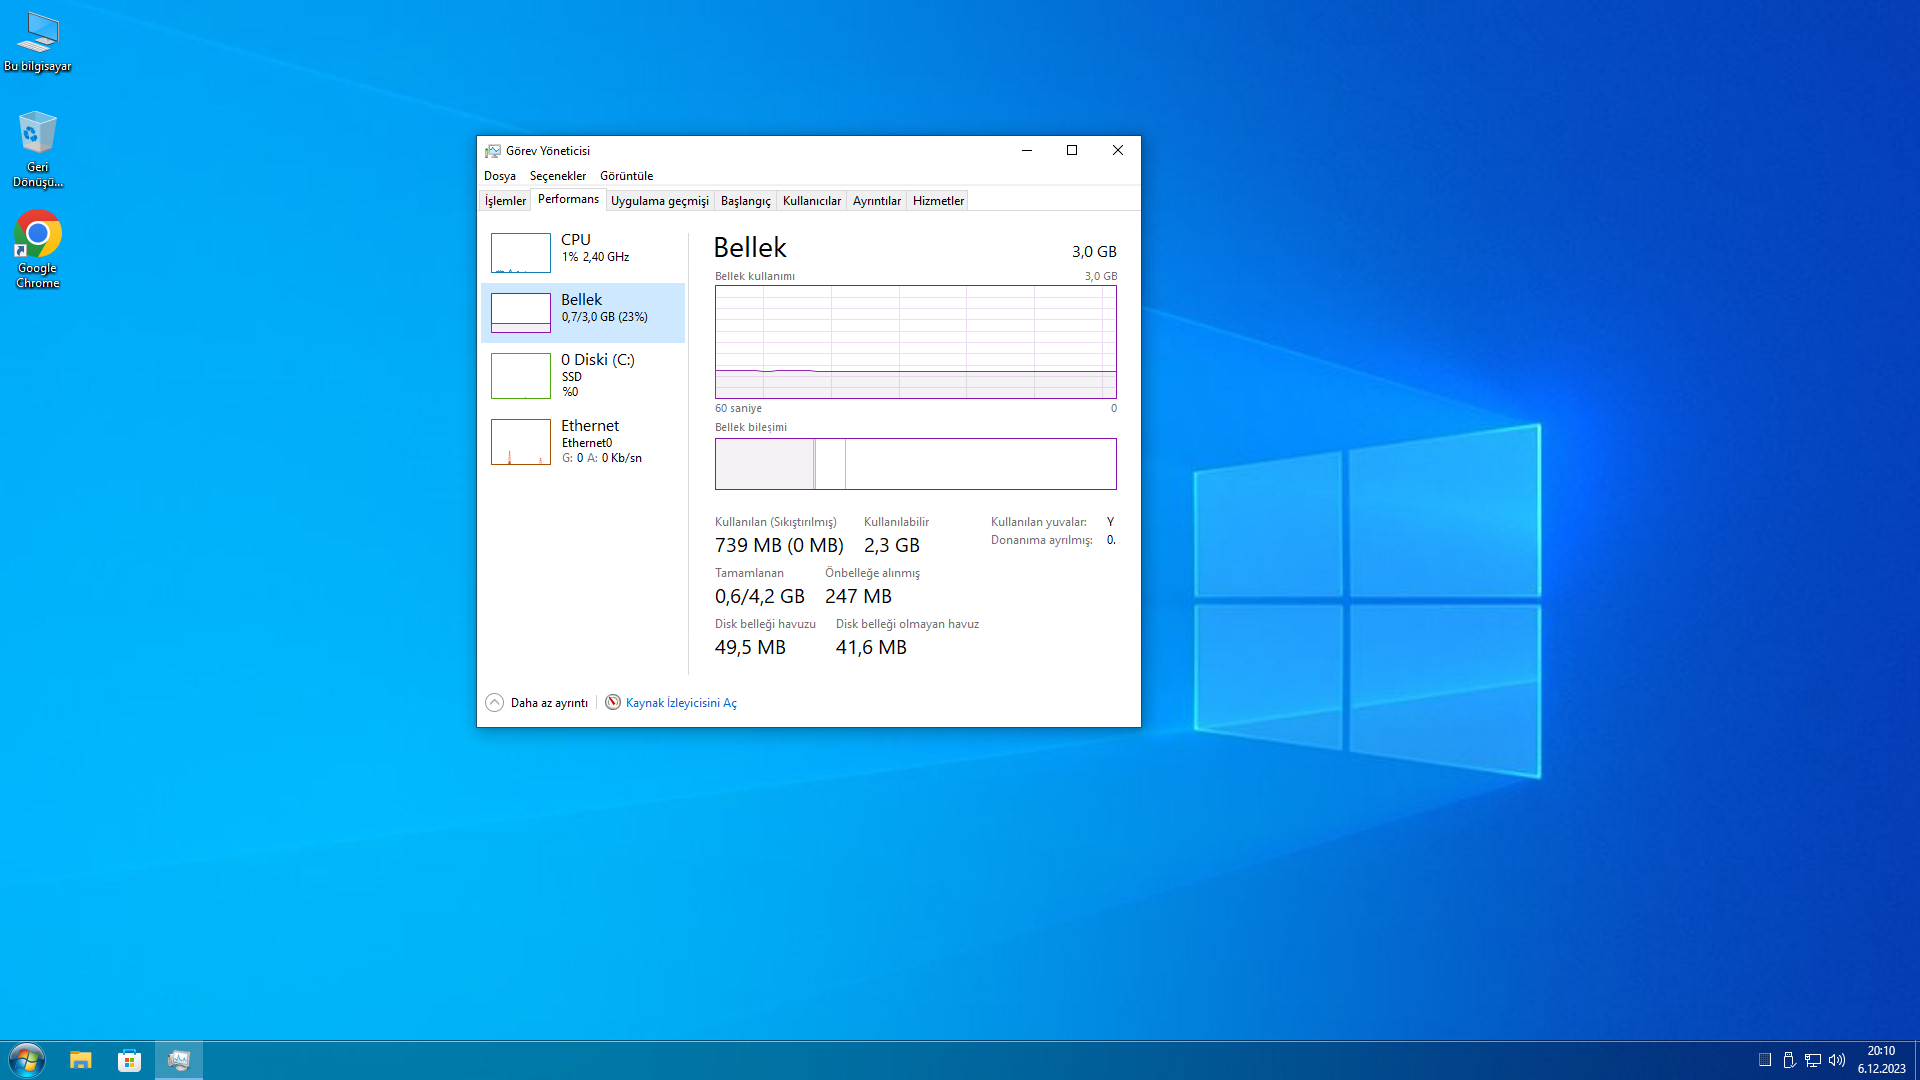The height and width of the screenshot is (1080, 1920).
Task: Select Google Chrome desktop shortcut
Action: (x=38, y=250)
